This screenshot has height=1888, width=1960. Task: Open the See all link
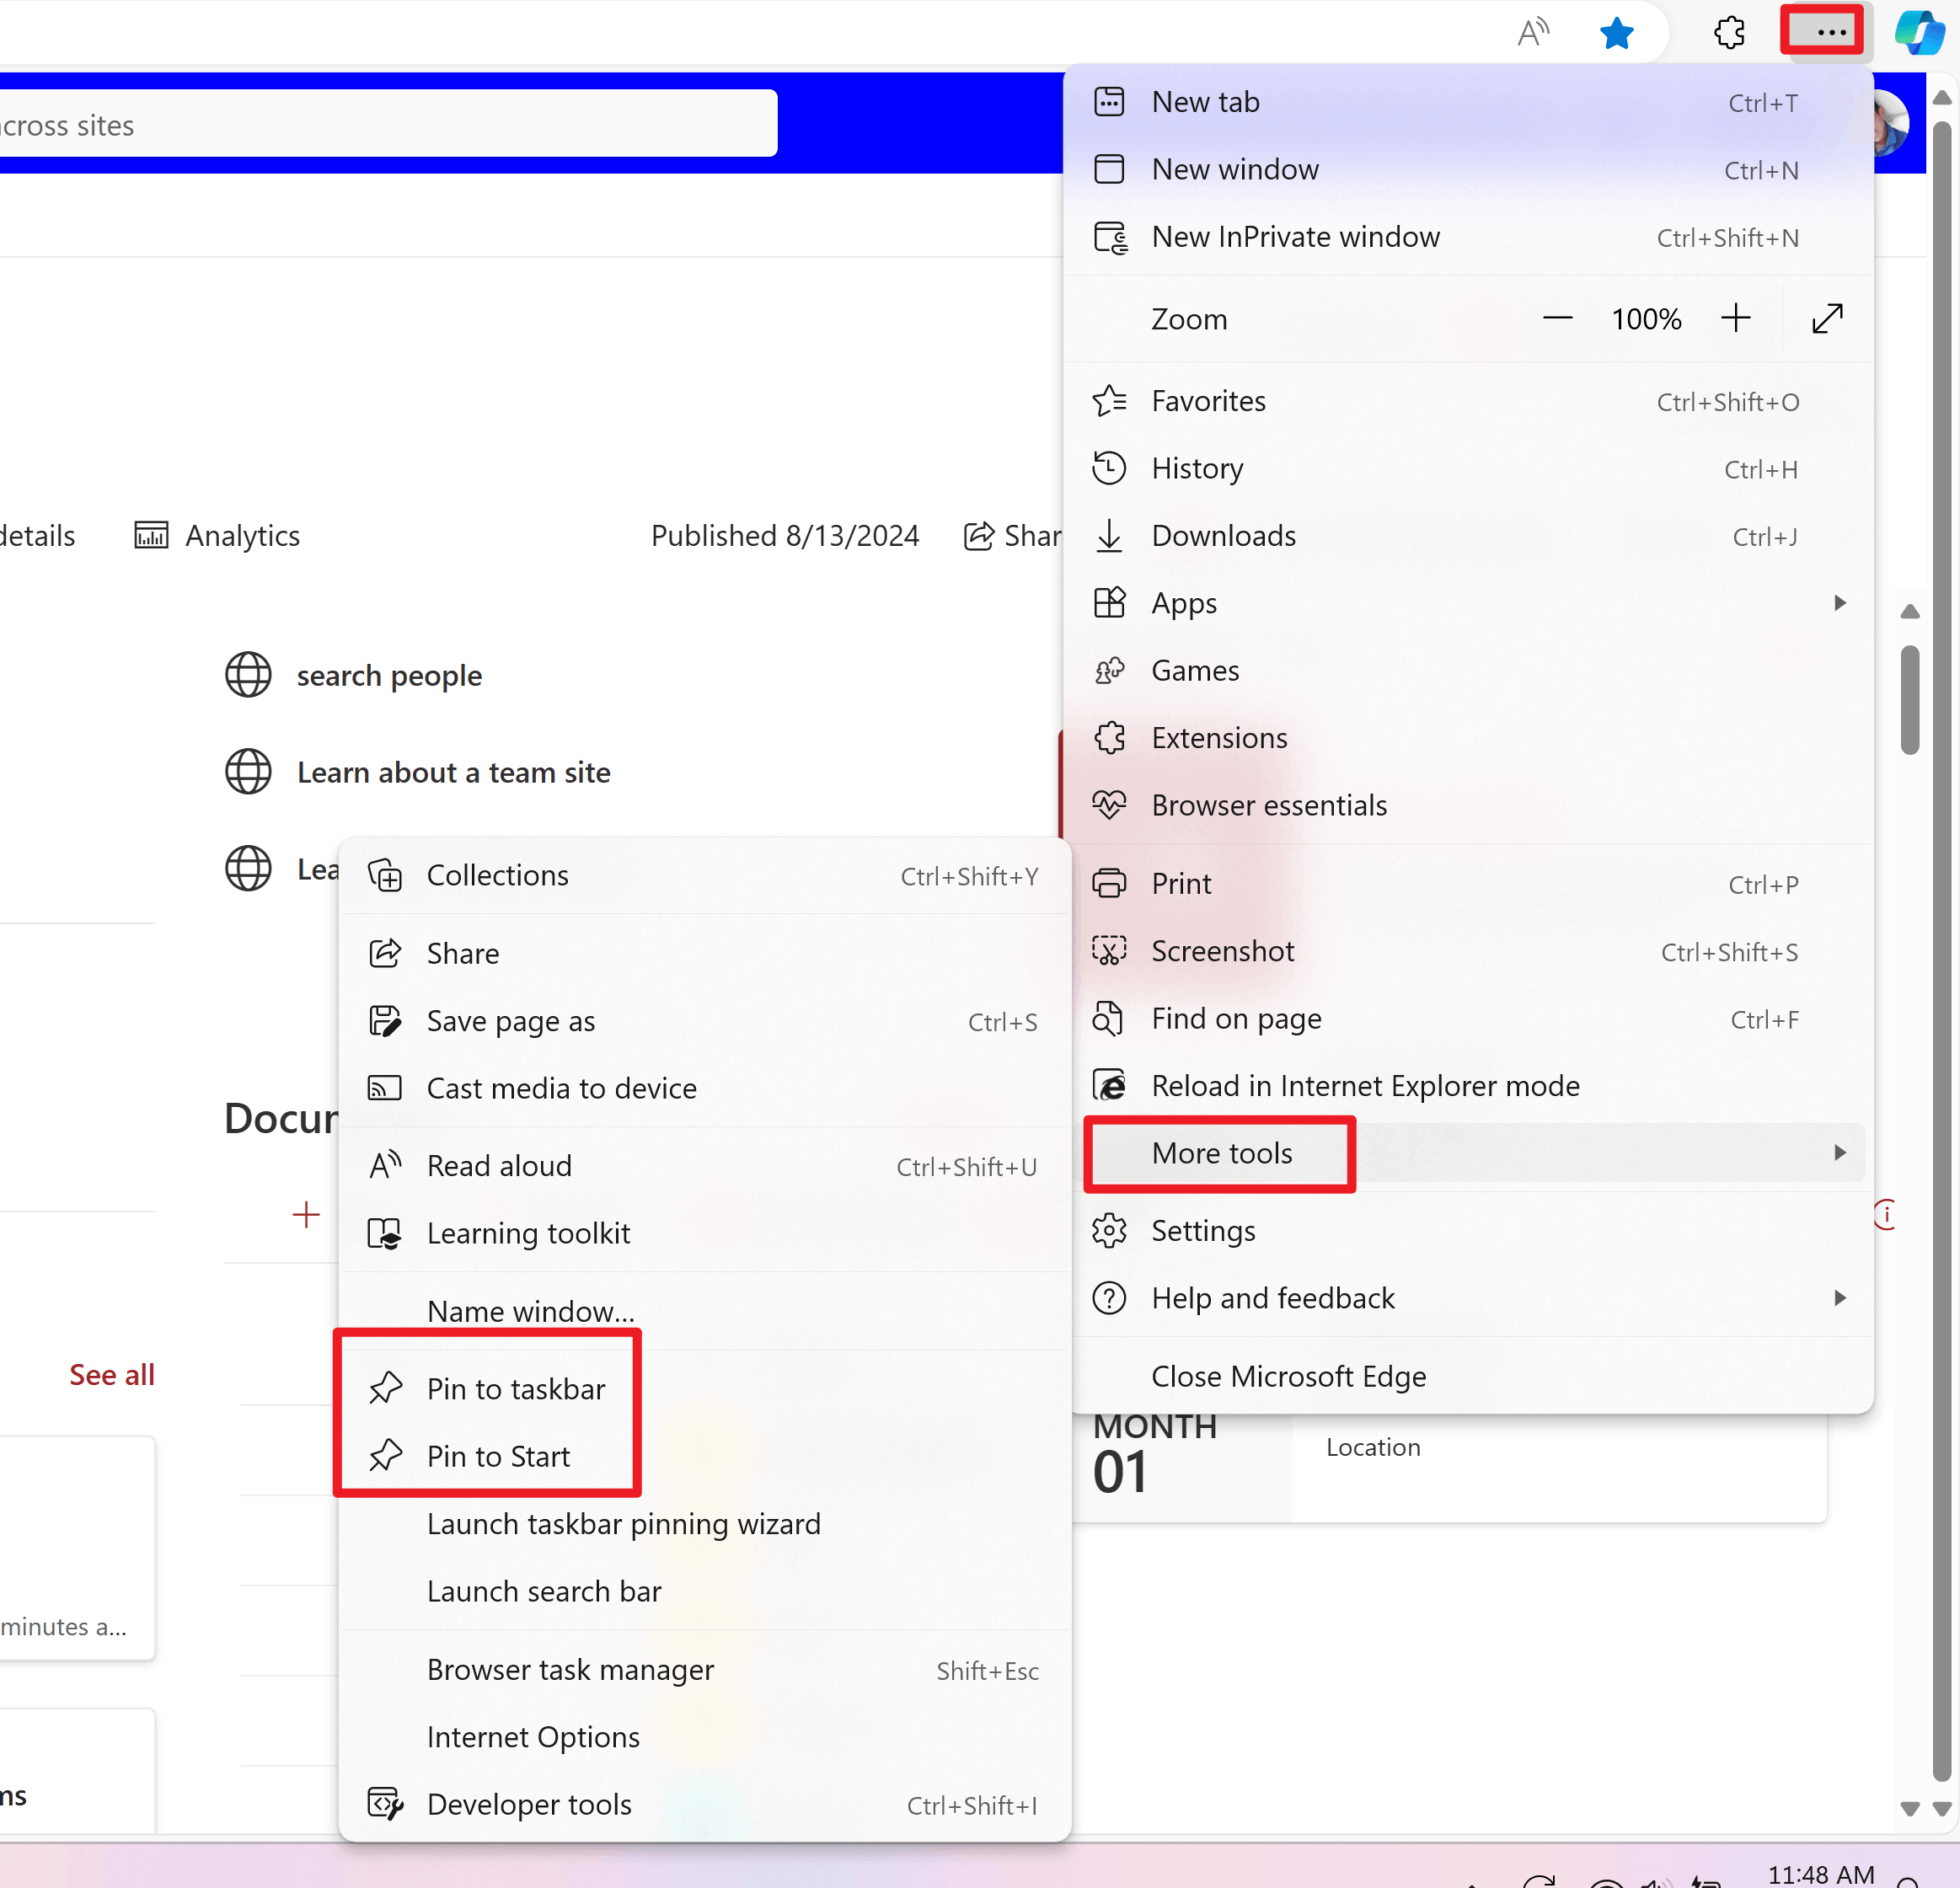(x=112, y=1375)
